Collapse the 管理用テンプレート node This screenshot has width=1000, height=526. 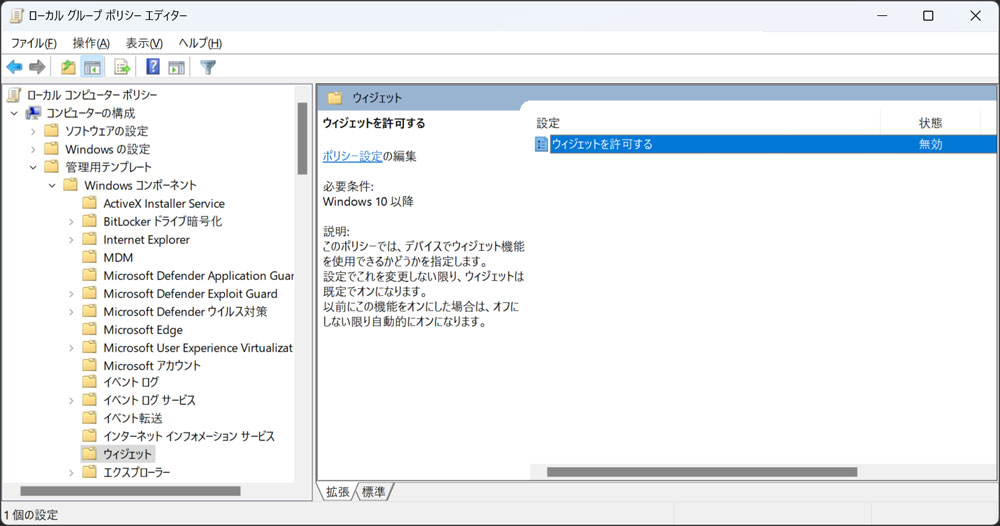(x=33, y=167)
